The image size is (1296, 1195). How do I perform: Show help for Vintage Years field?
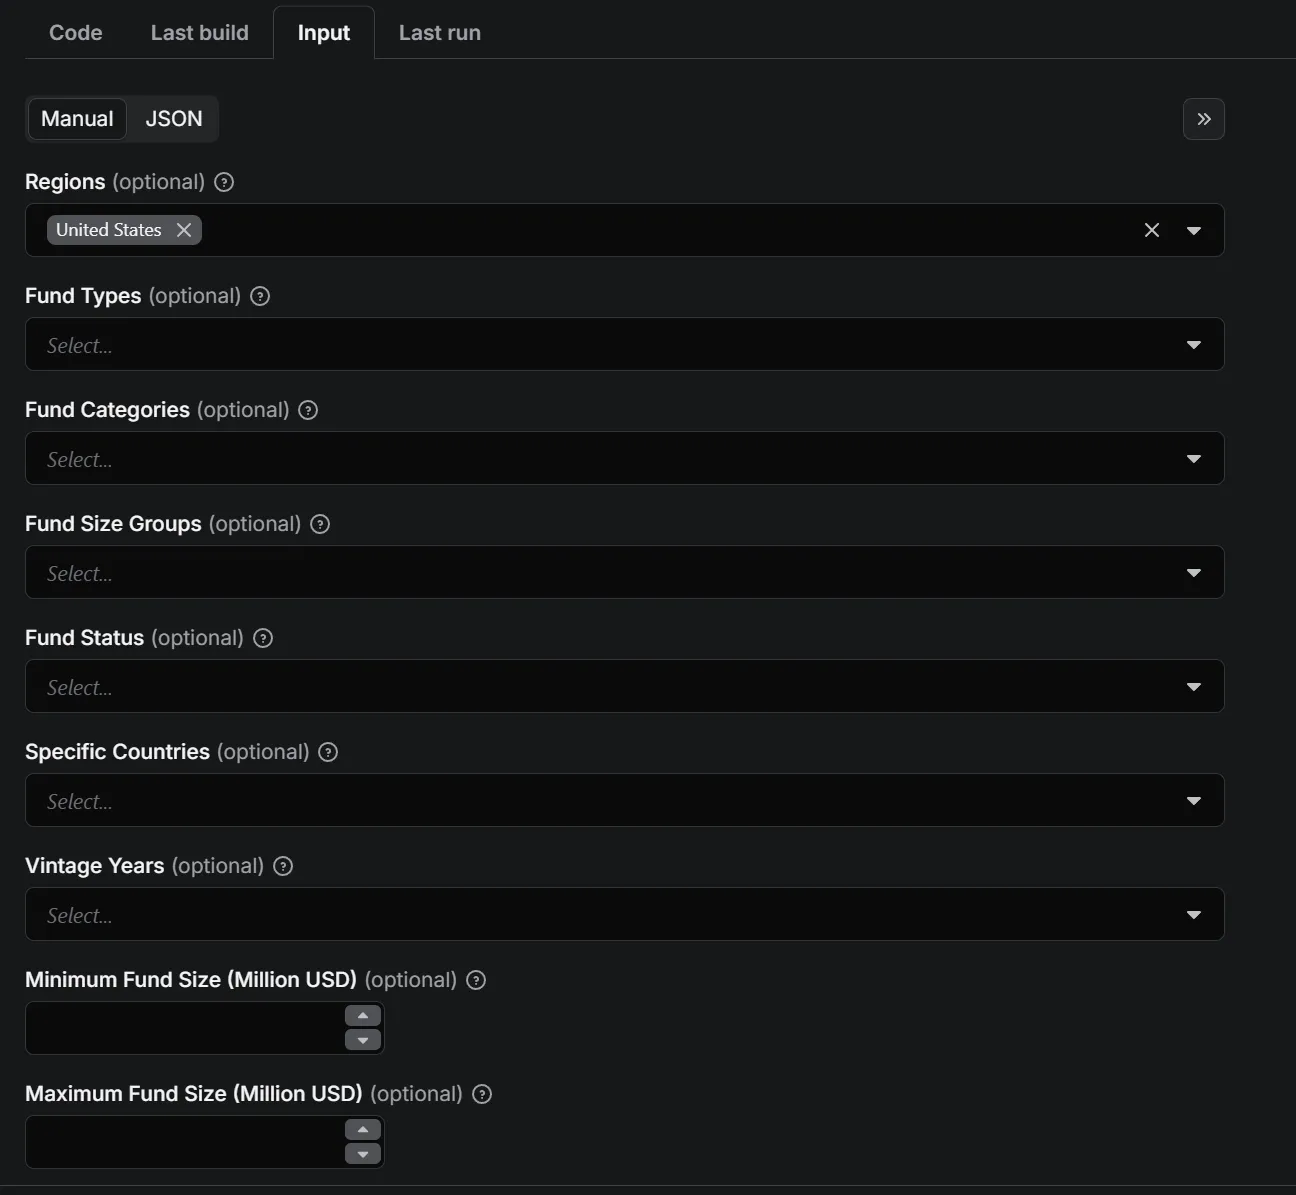point(283,866)
